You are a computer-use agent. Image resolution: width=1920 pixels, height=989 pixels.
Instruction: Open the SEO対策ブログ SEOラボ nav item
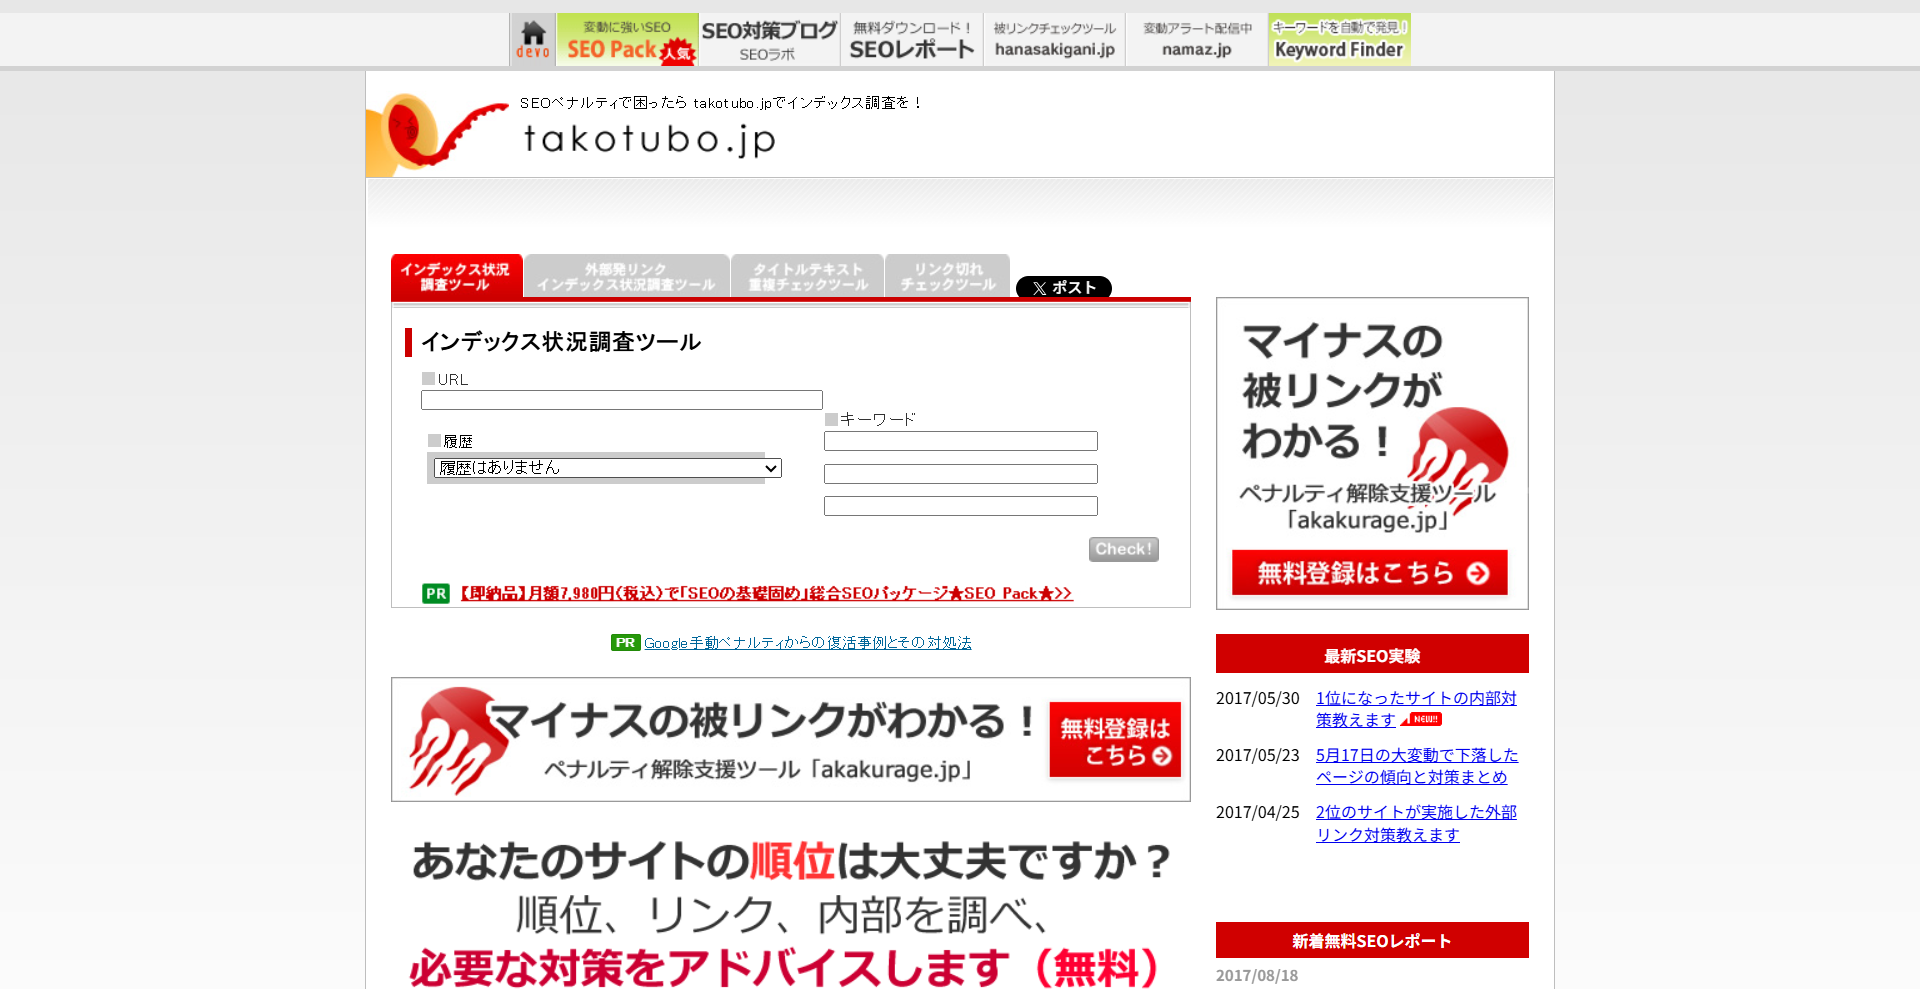(x=769, y=40)
